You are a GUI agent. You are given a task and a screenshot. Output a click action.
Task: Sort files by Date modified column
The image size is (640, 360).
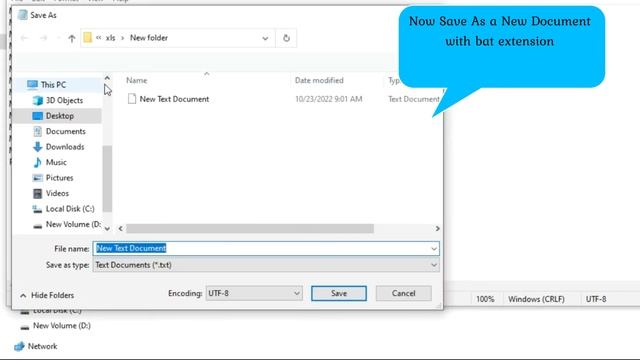pos(319,80)
